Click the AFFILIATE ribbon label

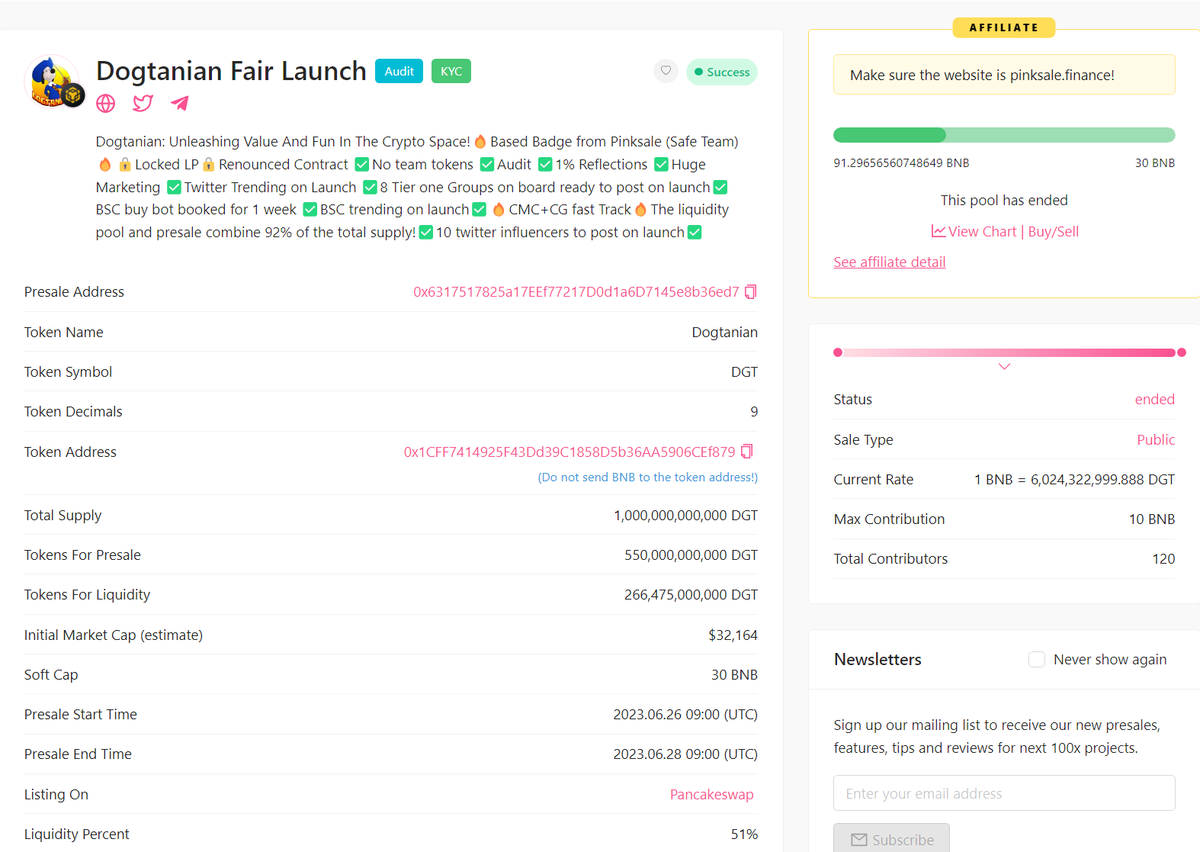1004,27
